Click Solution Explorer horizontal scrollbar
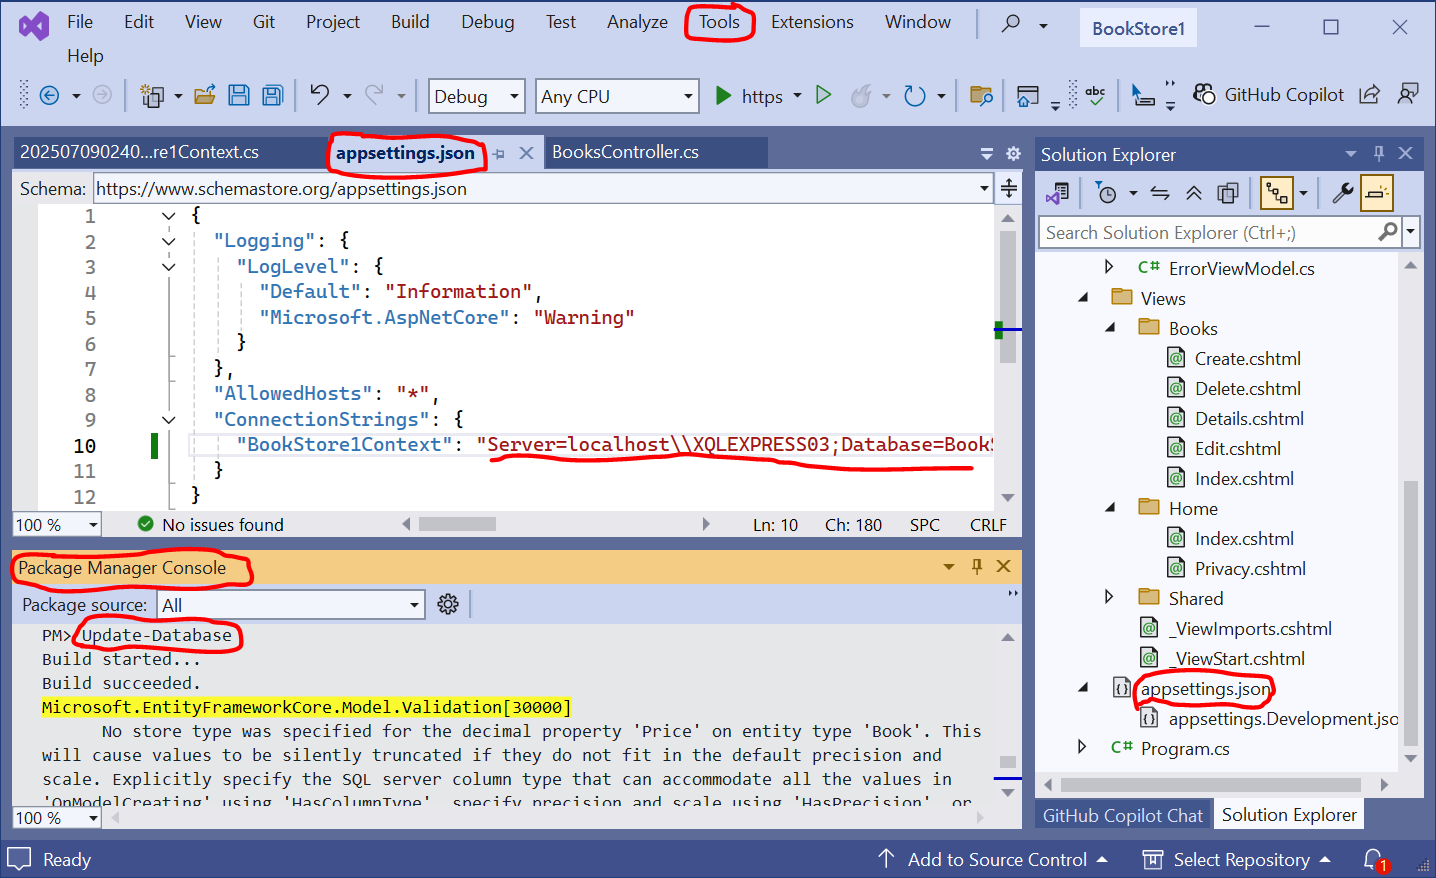Image resolution: width=1436 pixels, height=878 pixels. tap(1210, 785)
